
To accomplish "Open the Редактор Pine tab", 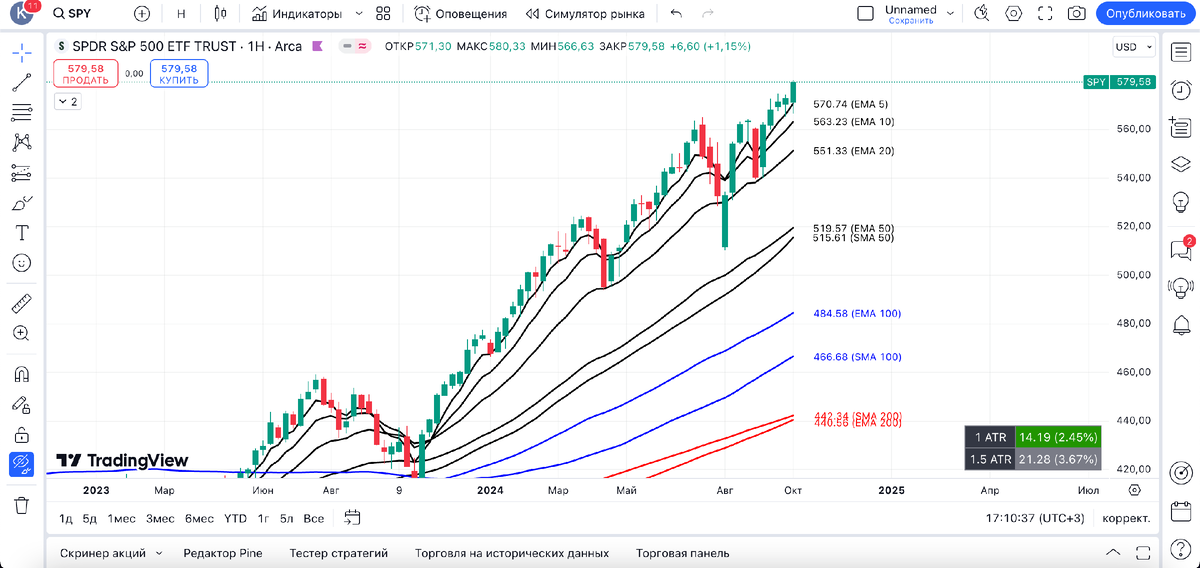I will (x=223, y=553).
